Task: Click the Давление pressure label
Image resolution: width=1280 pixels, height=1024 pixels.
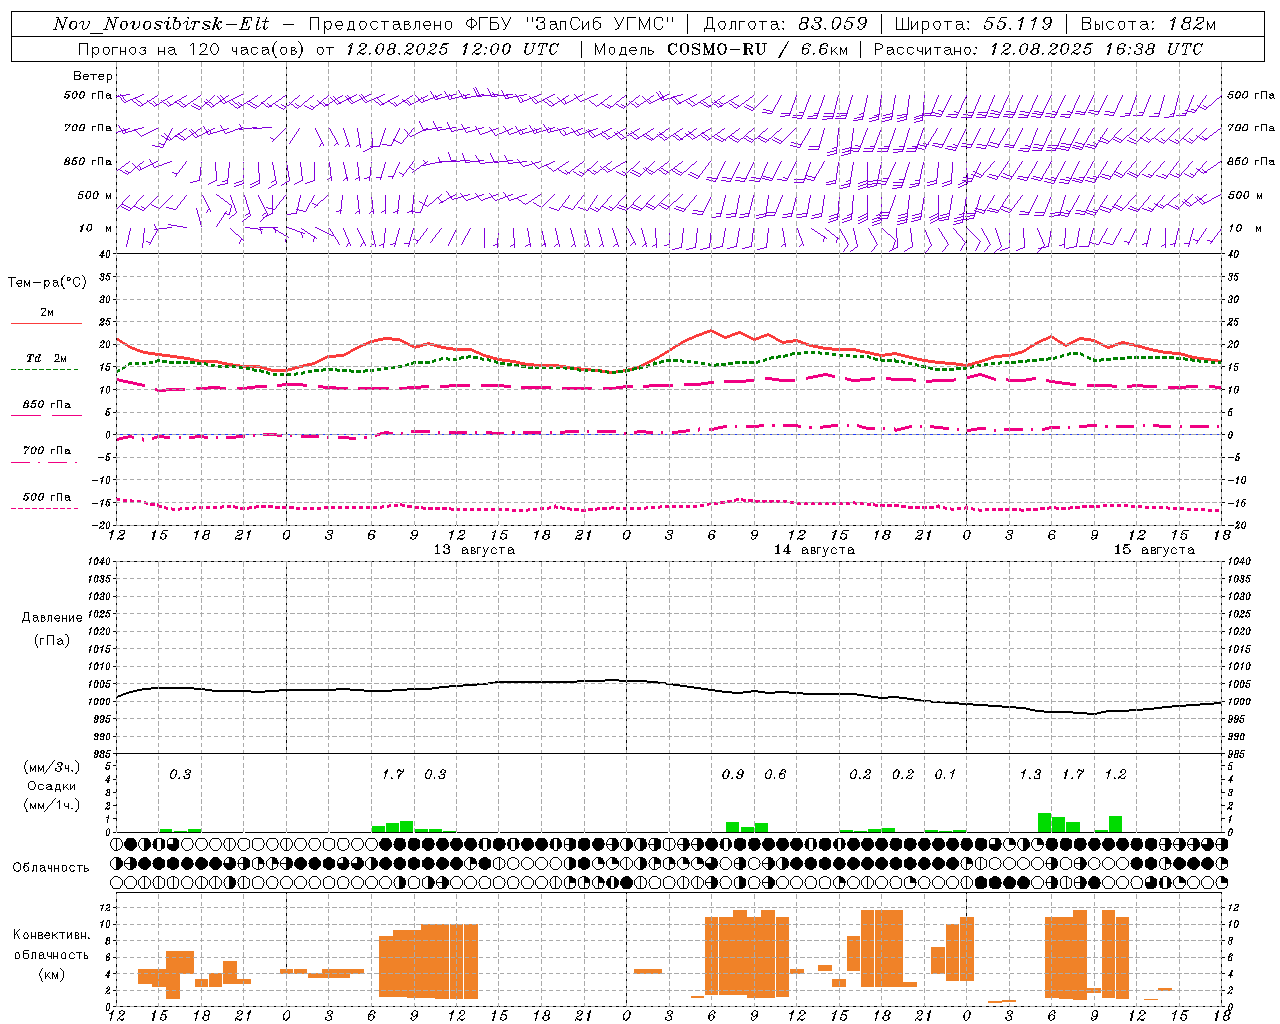Action: coord(52,618)
